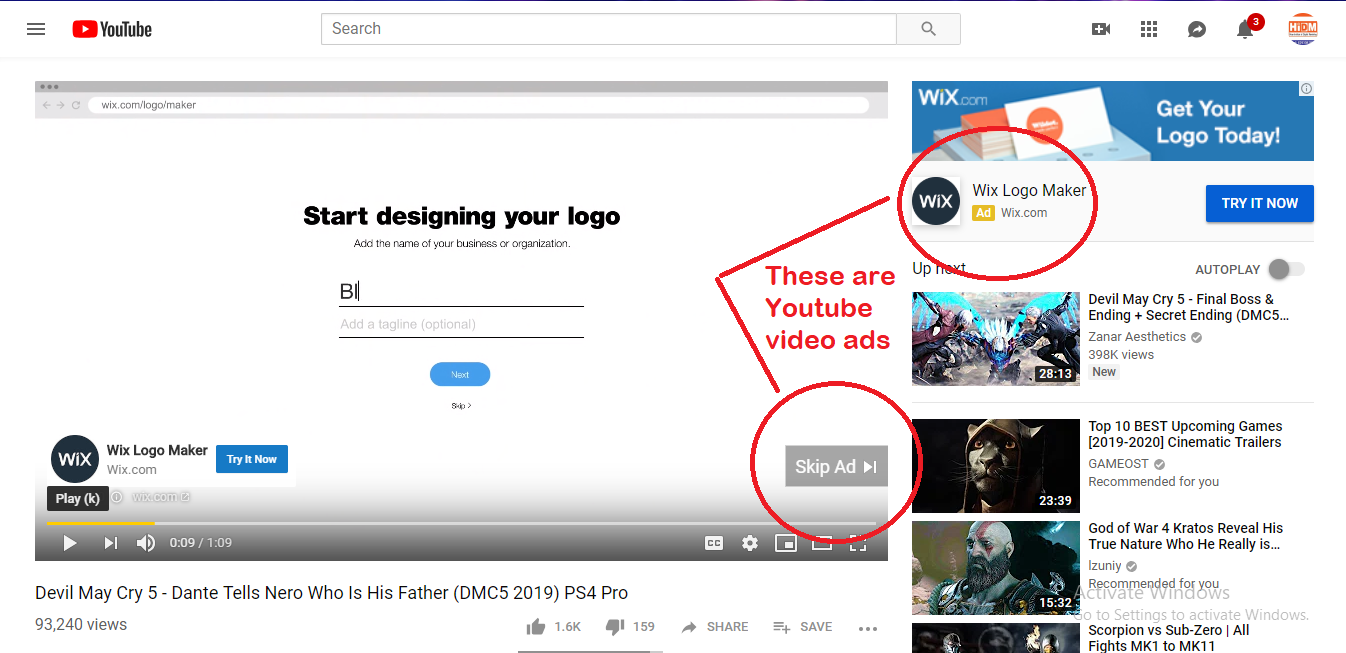Open the notifications bell
Screen dimensions: 1346x653
(x=1245, y=29)
